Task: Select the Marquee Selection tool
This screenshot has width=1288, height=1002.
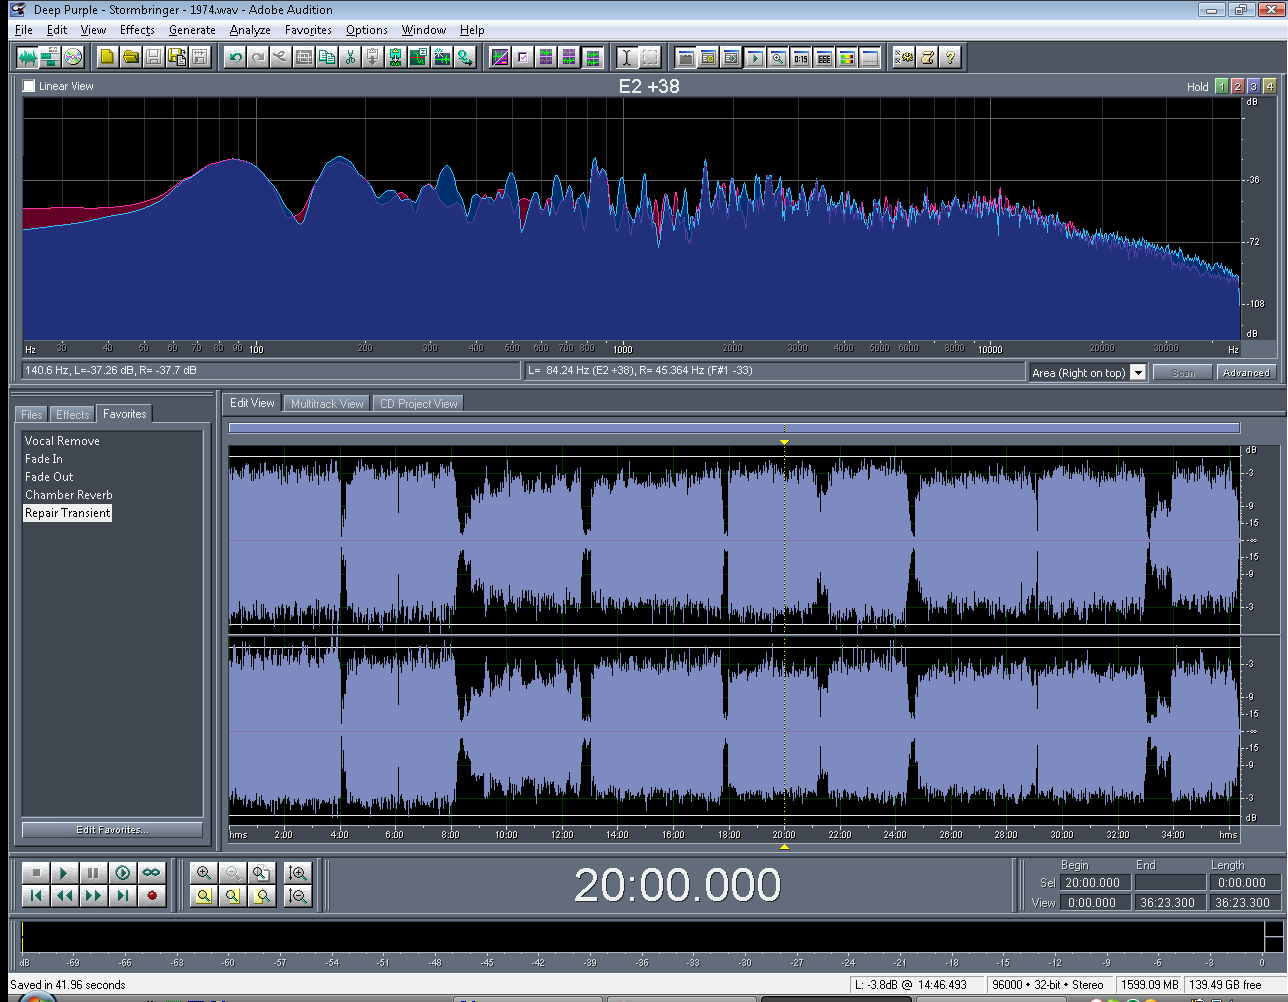Action: [x=649, y=57]
